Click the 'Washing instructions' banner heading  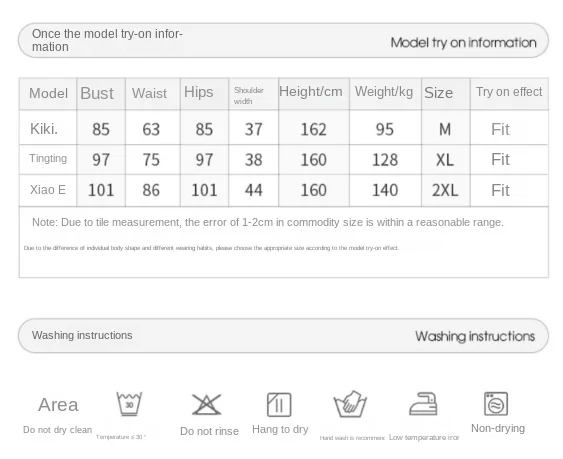[x=283, y=335]
